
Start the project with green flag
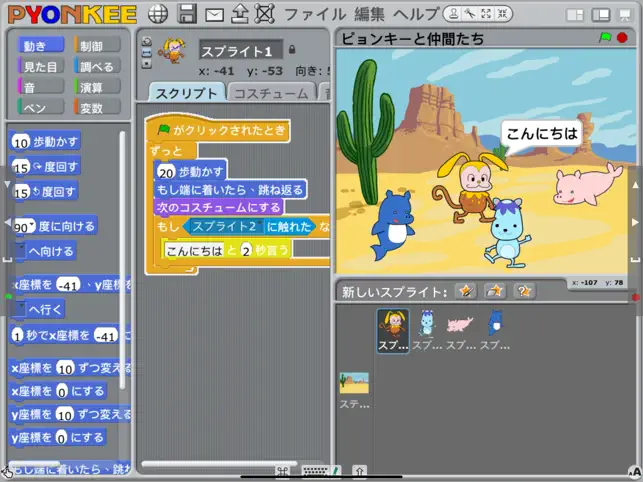[605, 38]
